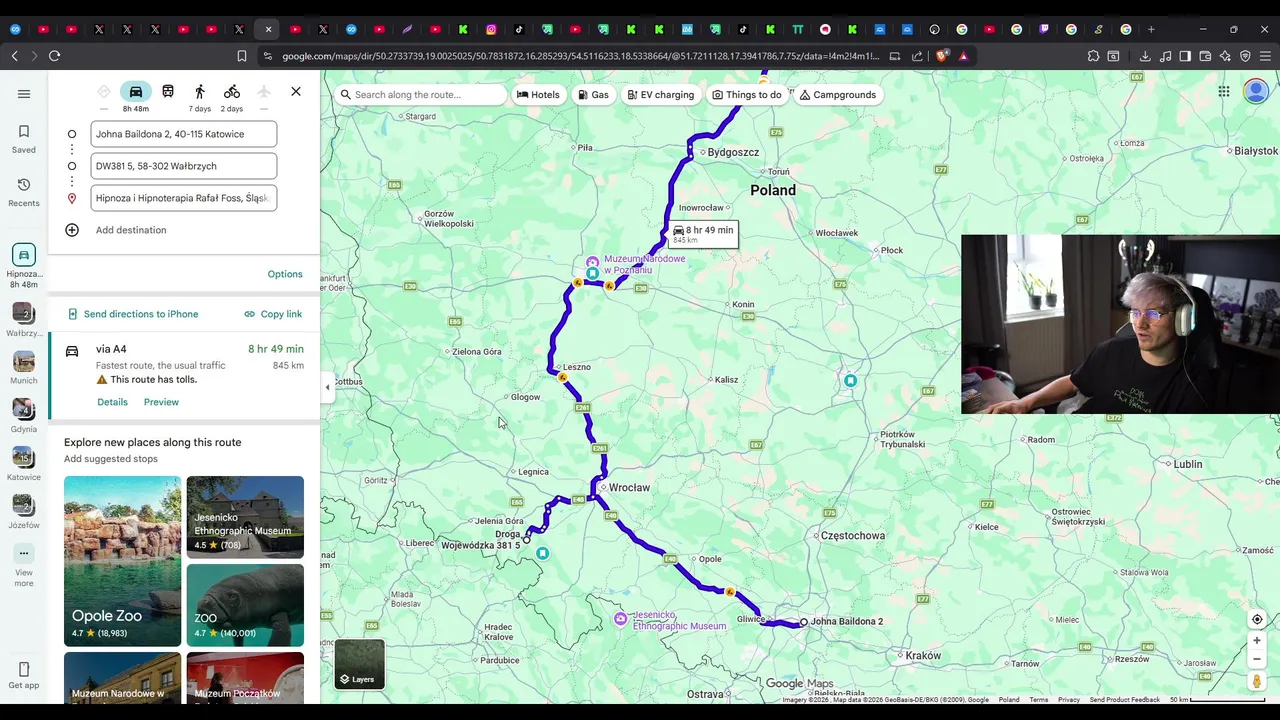Image resolution: width=1280 pixels, height=720 pixels.
Task: Open the Munich recent item in sidebar
Action: tap(24, 368)
